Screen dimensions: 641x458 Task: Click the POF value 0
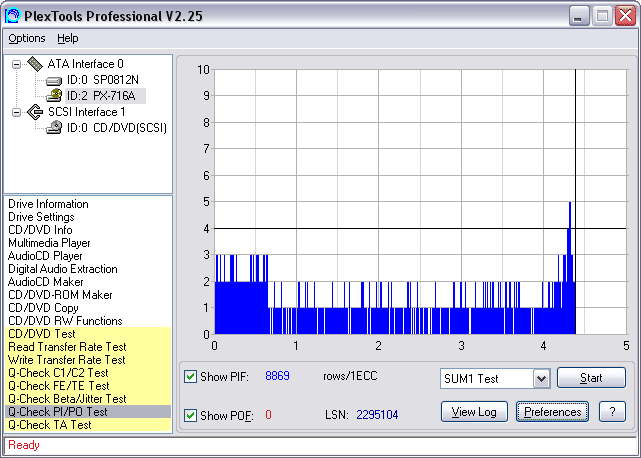[x=268, y=415]
